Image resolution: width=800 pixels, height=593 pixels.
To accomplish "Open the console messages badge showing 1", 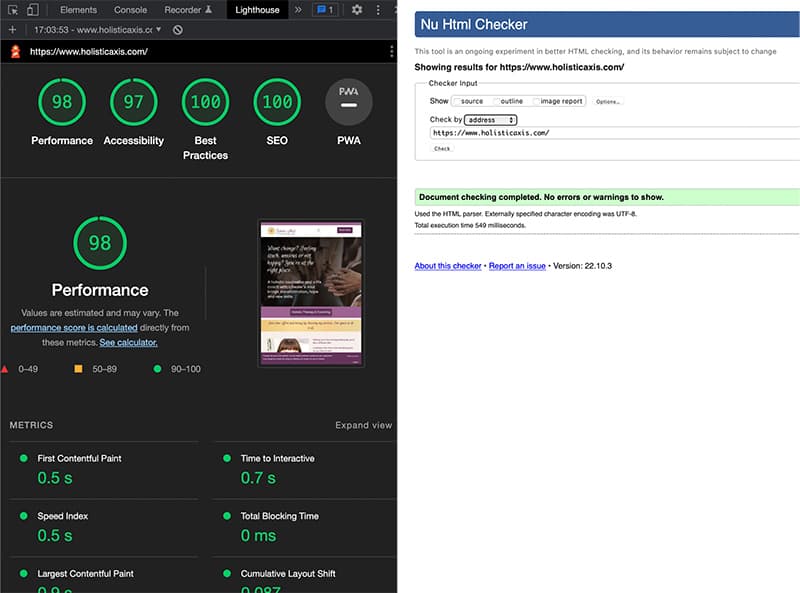I will 325,10.
